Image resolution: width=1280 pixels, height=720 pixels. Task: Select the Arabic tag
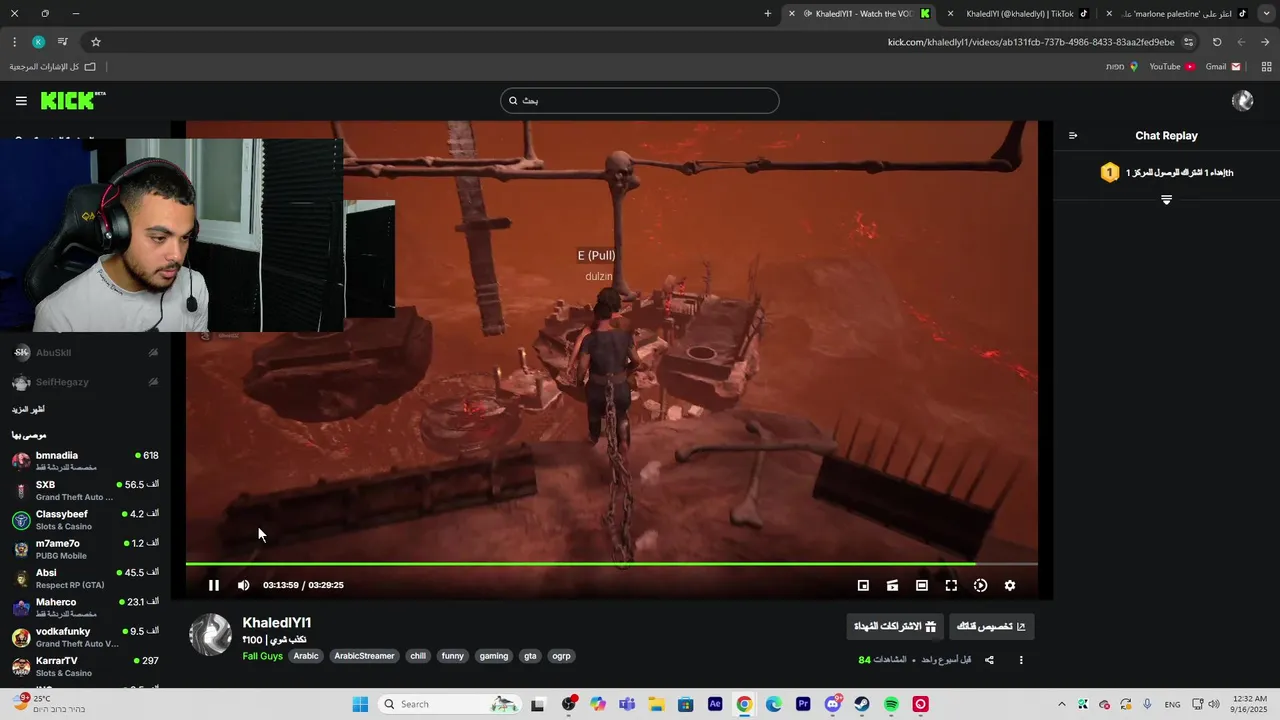pyautogui.click(x=306, y=656)
